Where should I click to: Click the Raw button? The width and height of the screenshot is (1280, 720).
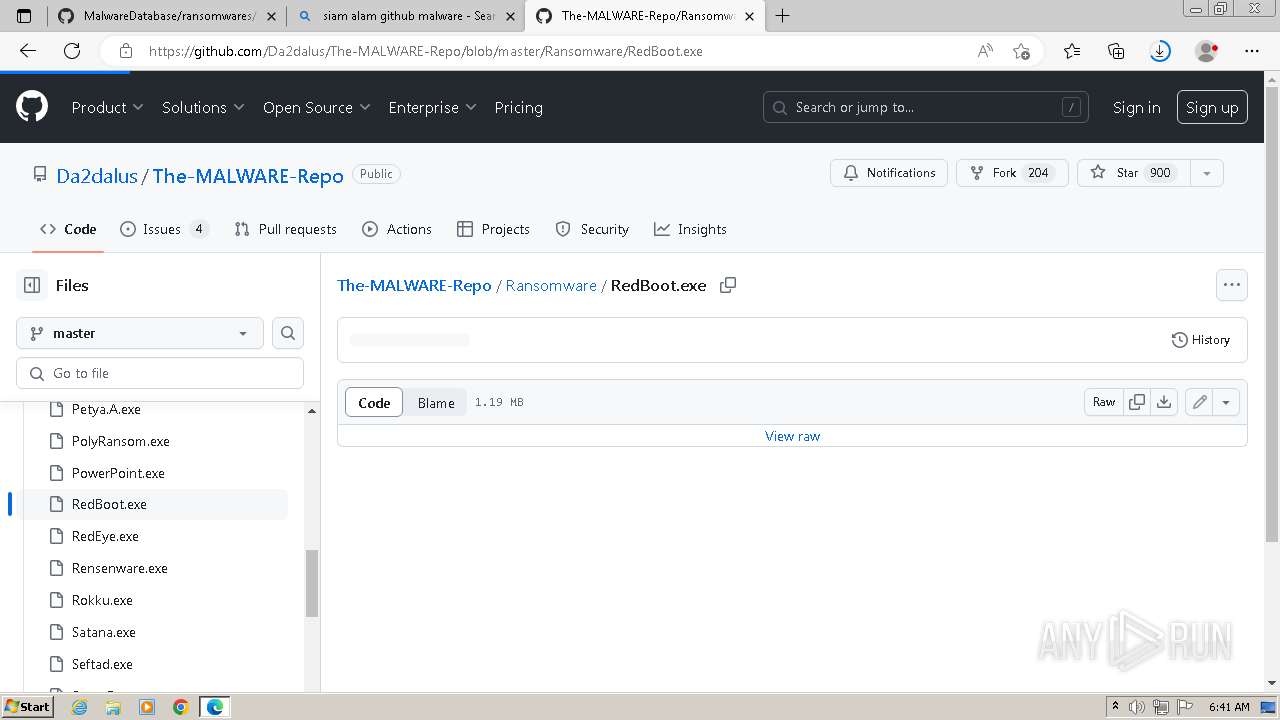[1104, 402]
